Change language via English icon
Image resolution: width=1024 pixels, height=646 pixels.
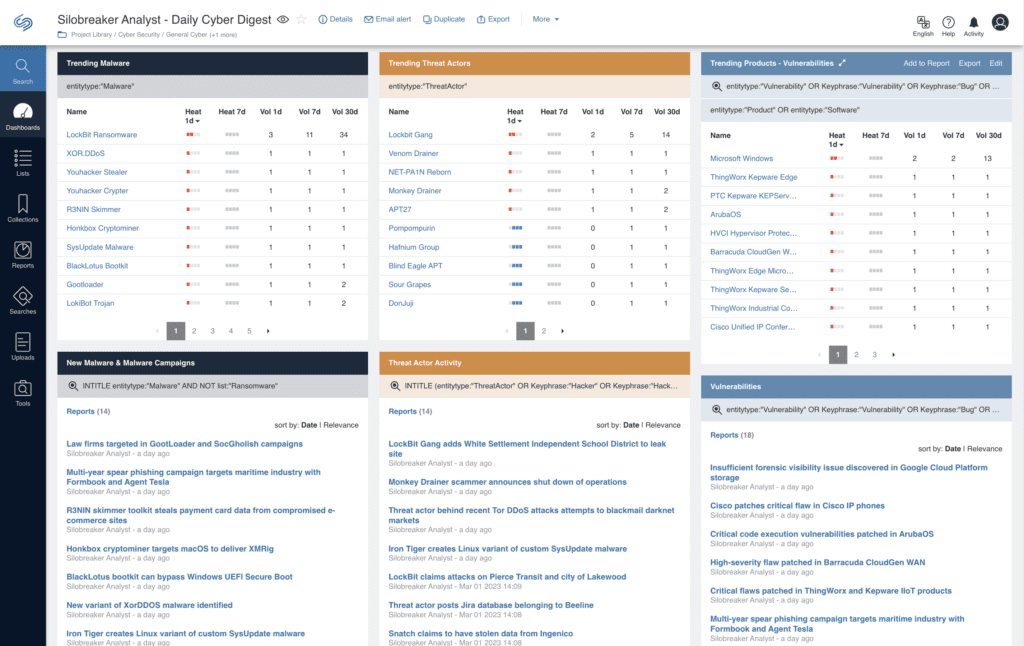click(923, 26)
